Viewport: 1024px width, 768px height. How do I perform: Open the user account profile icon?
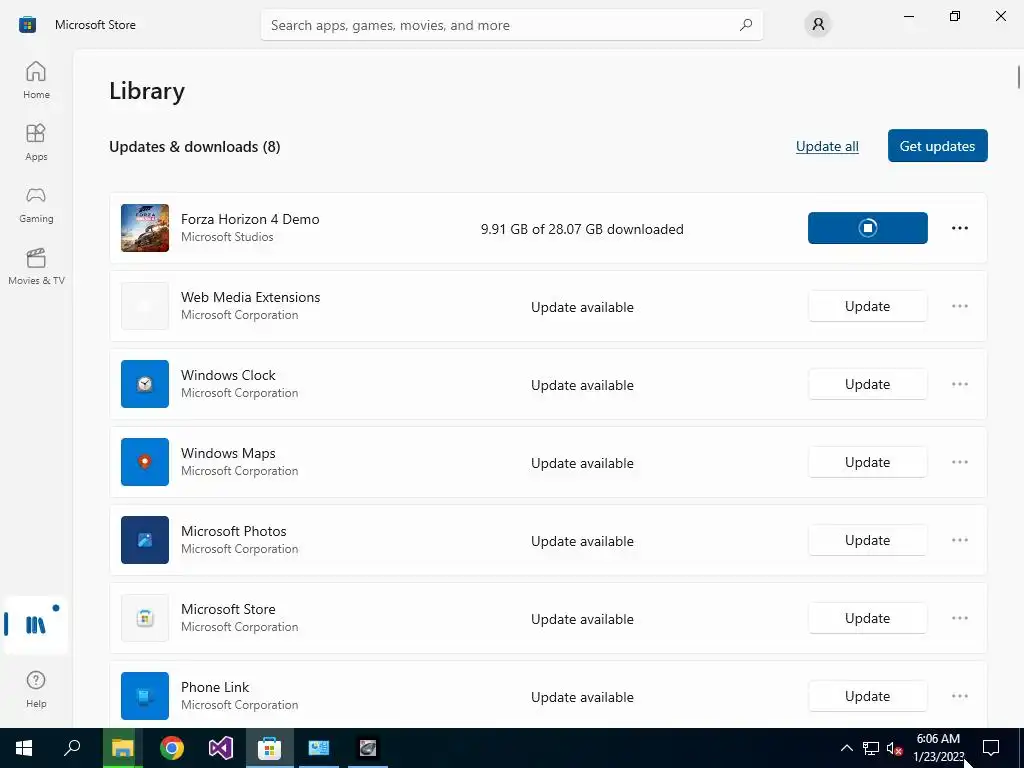818,25
